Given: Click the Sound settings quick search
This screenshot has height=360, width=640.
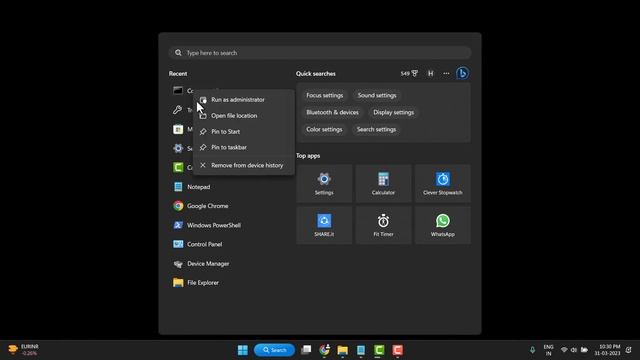Looking at the screenshot, I should 377,95.
